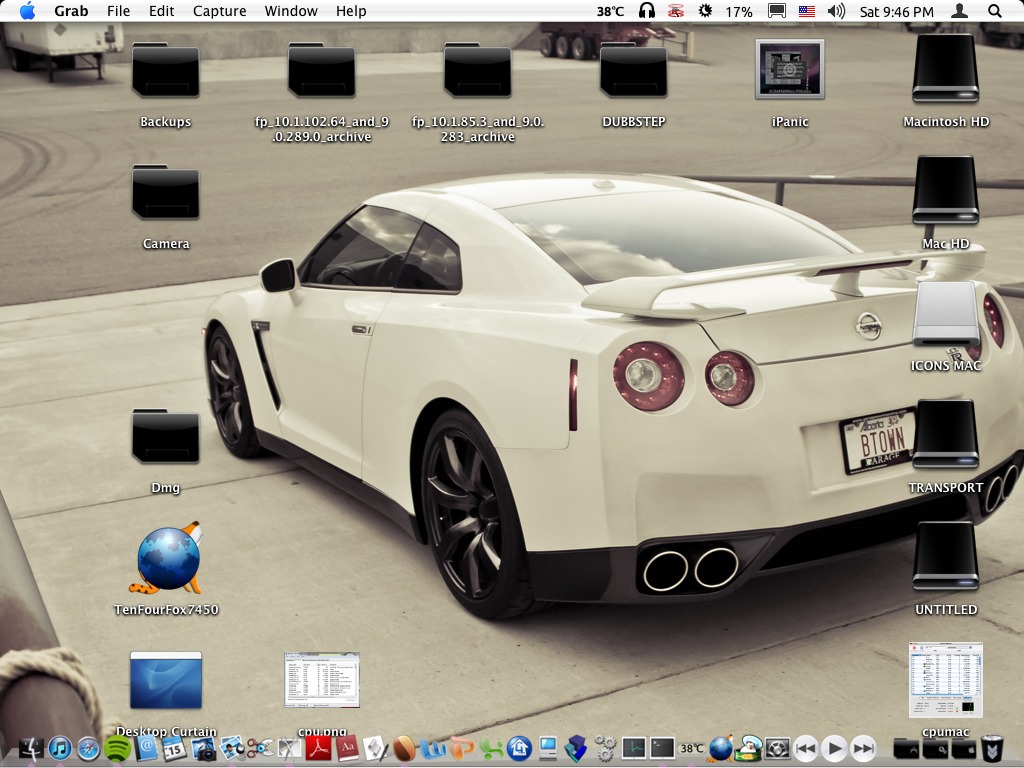Select the Macintosh HD drive icon
The image size is (1024, 768).
[x=946, y=69]
